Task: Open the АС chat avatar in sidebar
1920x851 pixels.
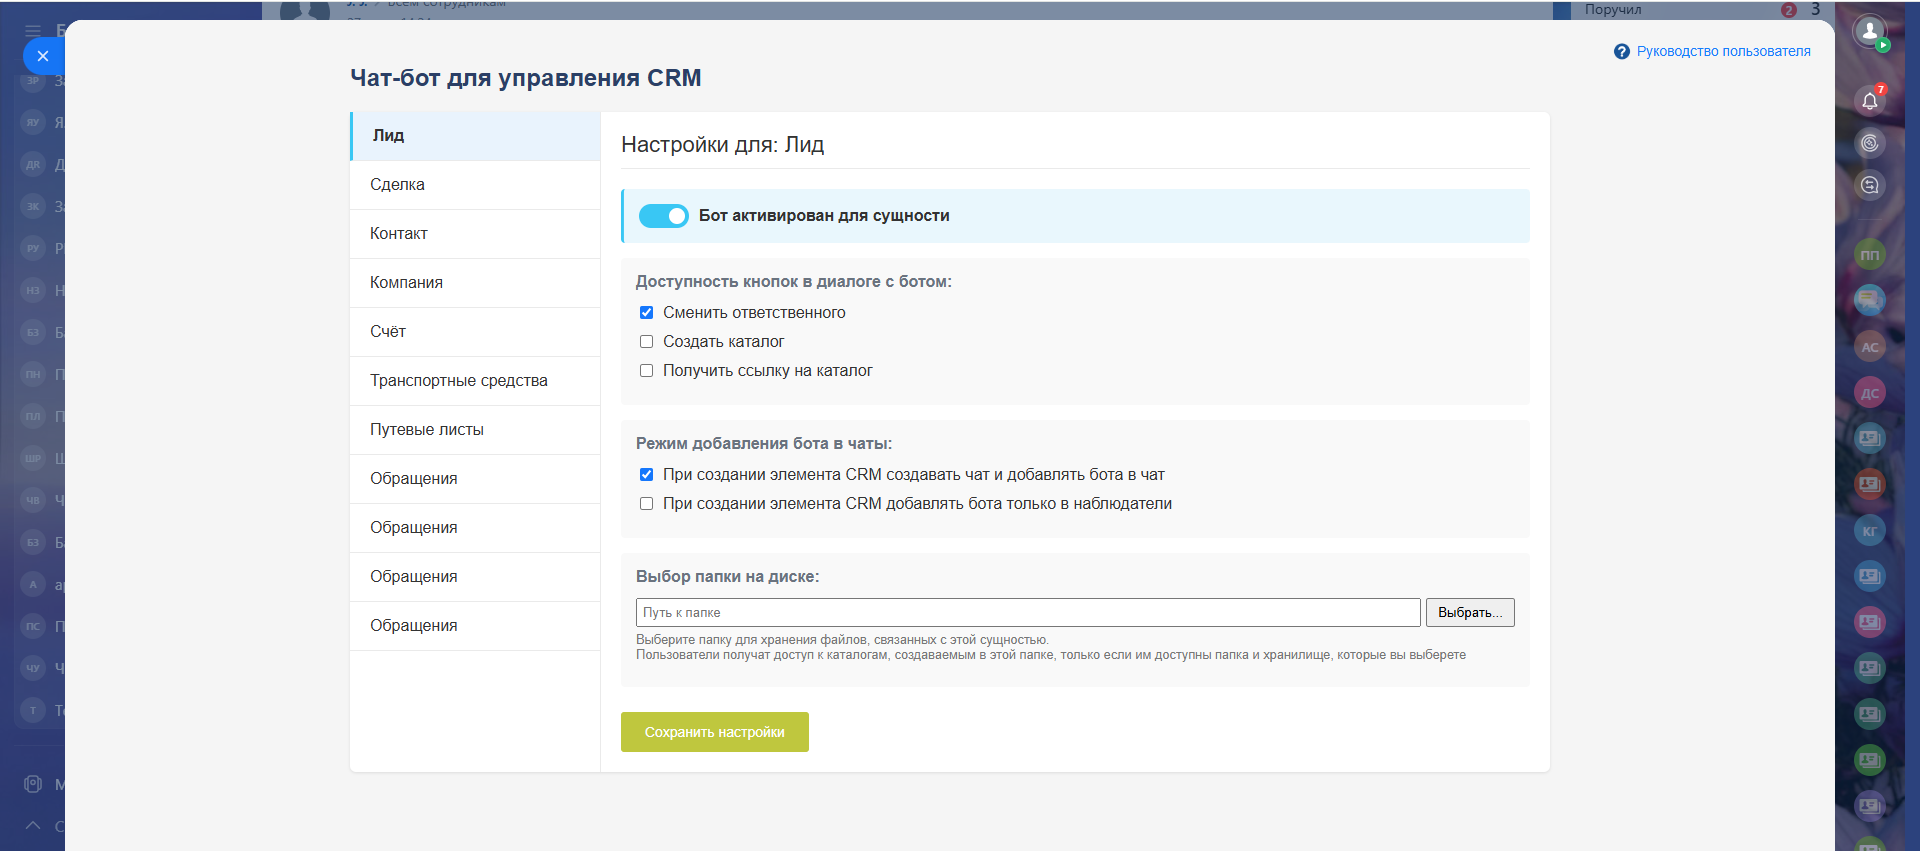Action: click(x=1869, y=347)
